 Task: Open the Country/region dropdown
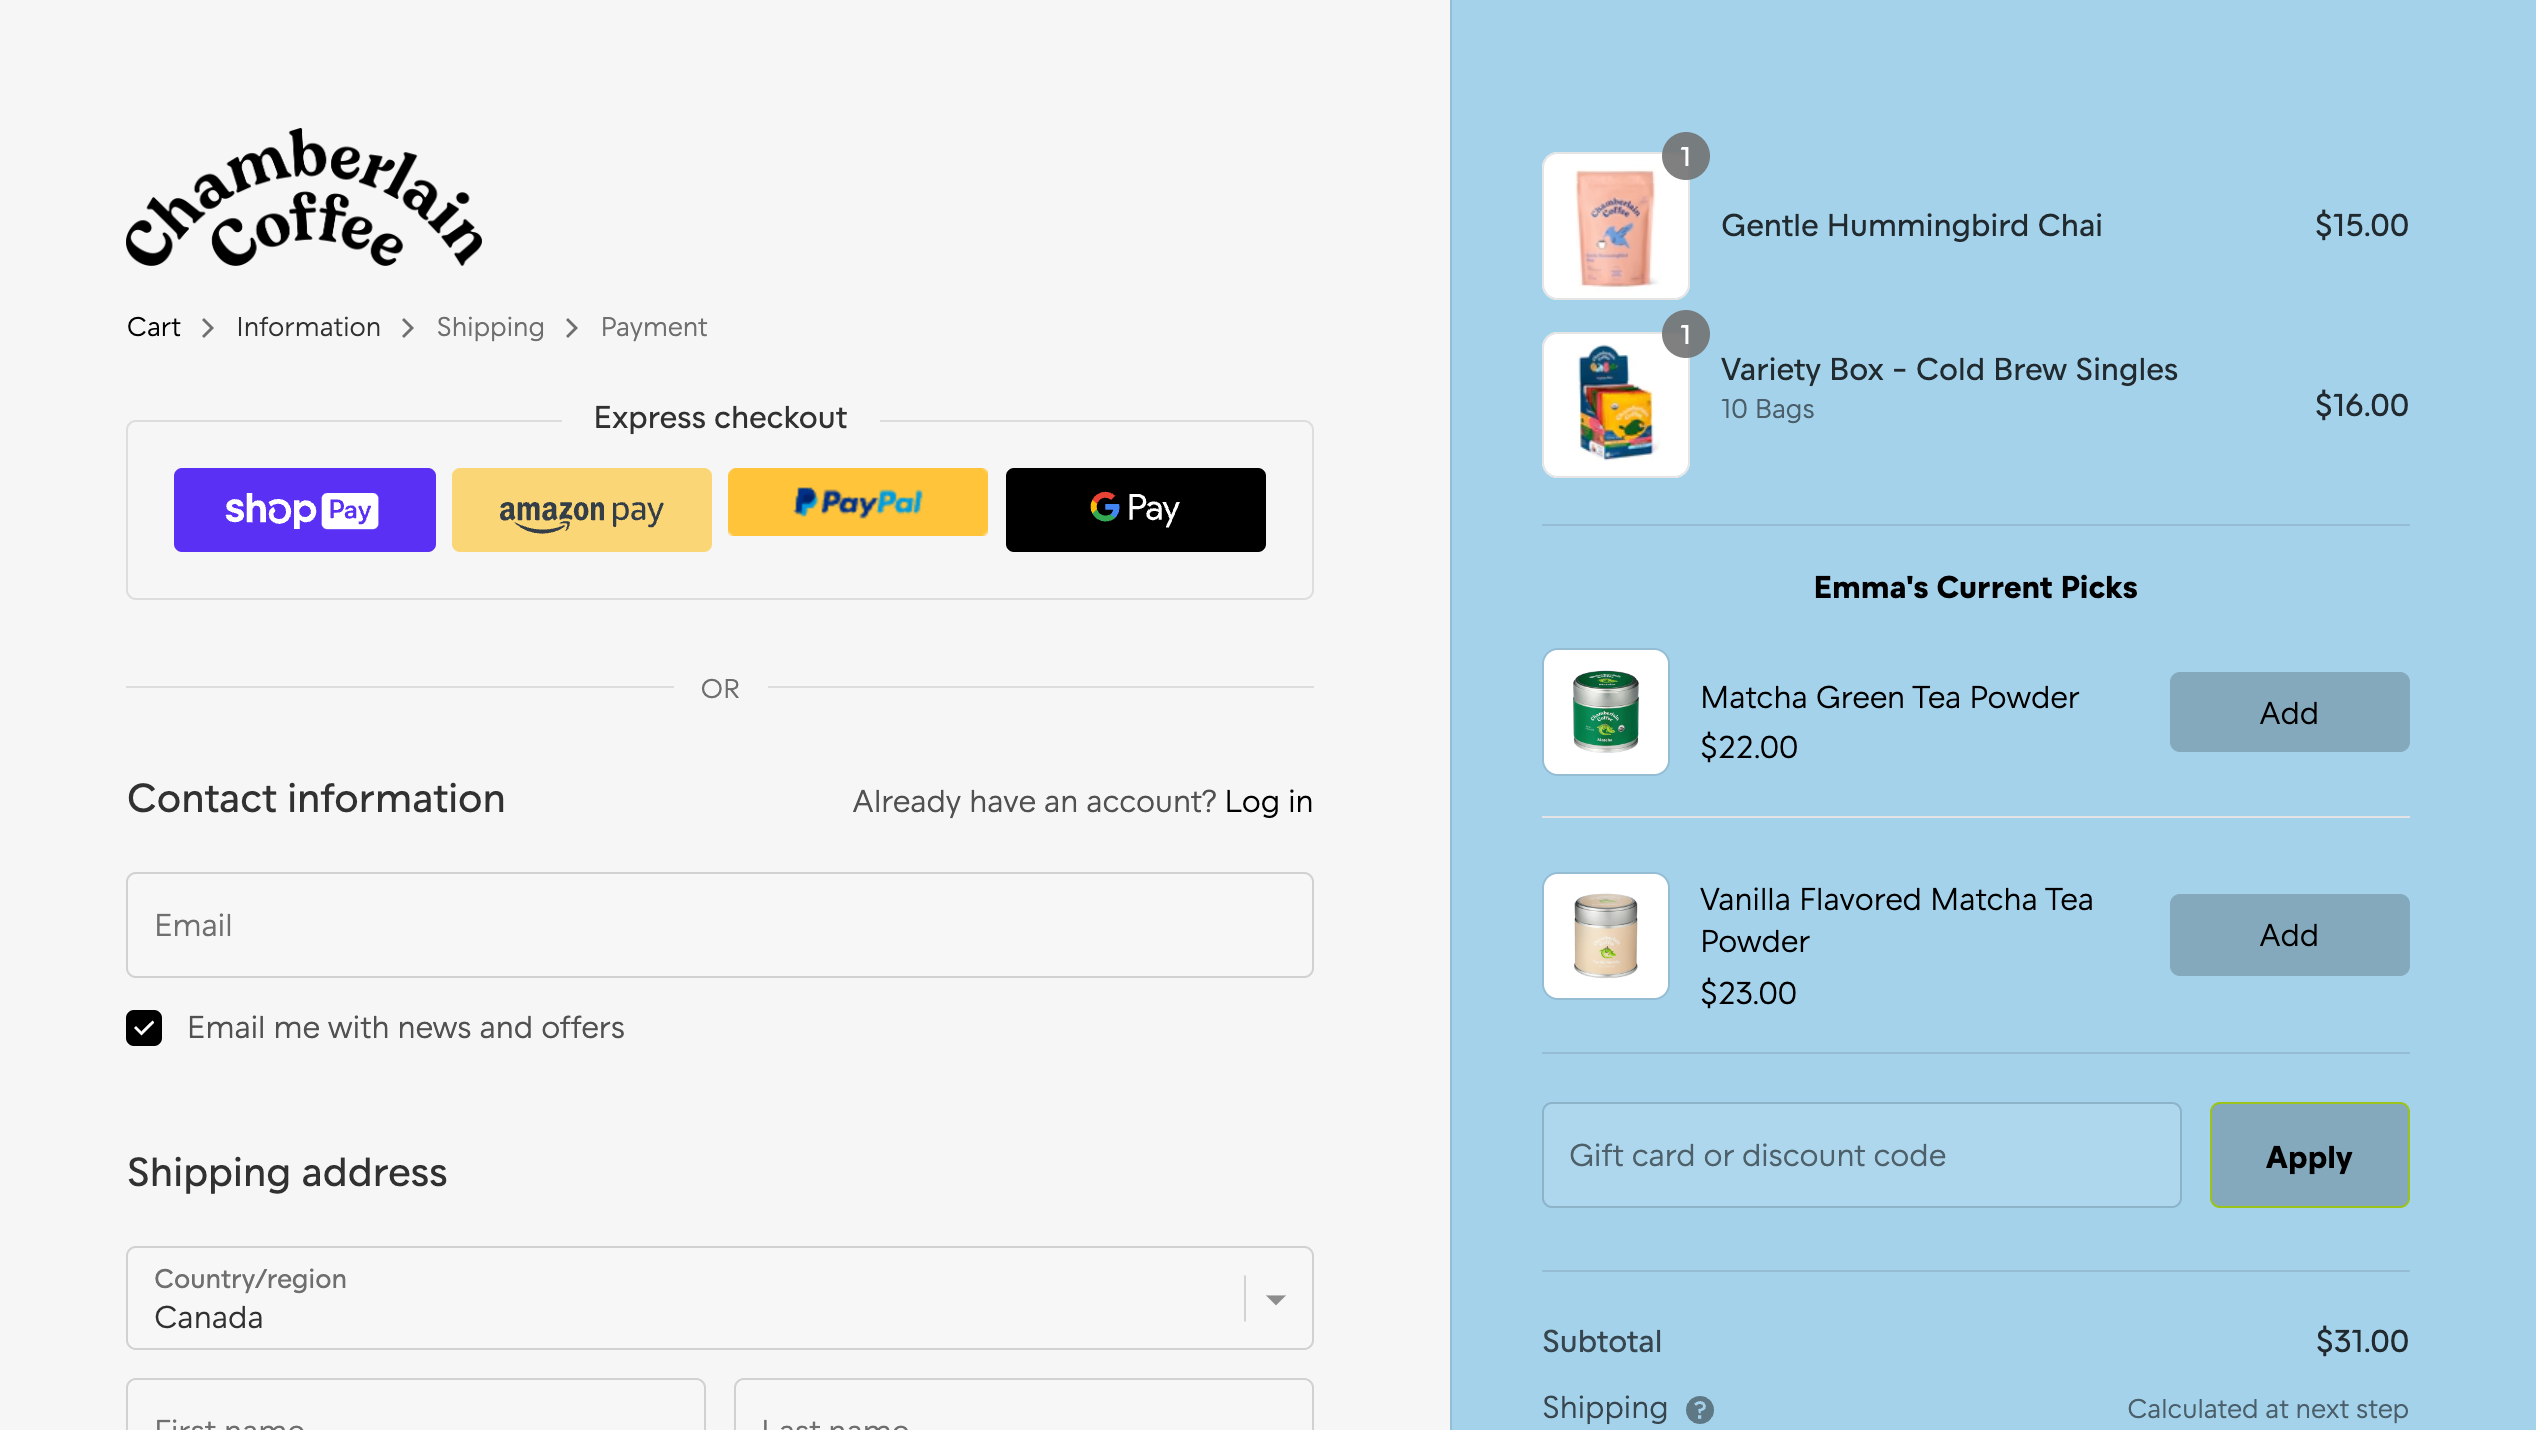pos(720,1298)
